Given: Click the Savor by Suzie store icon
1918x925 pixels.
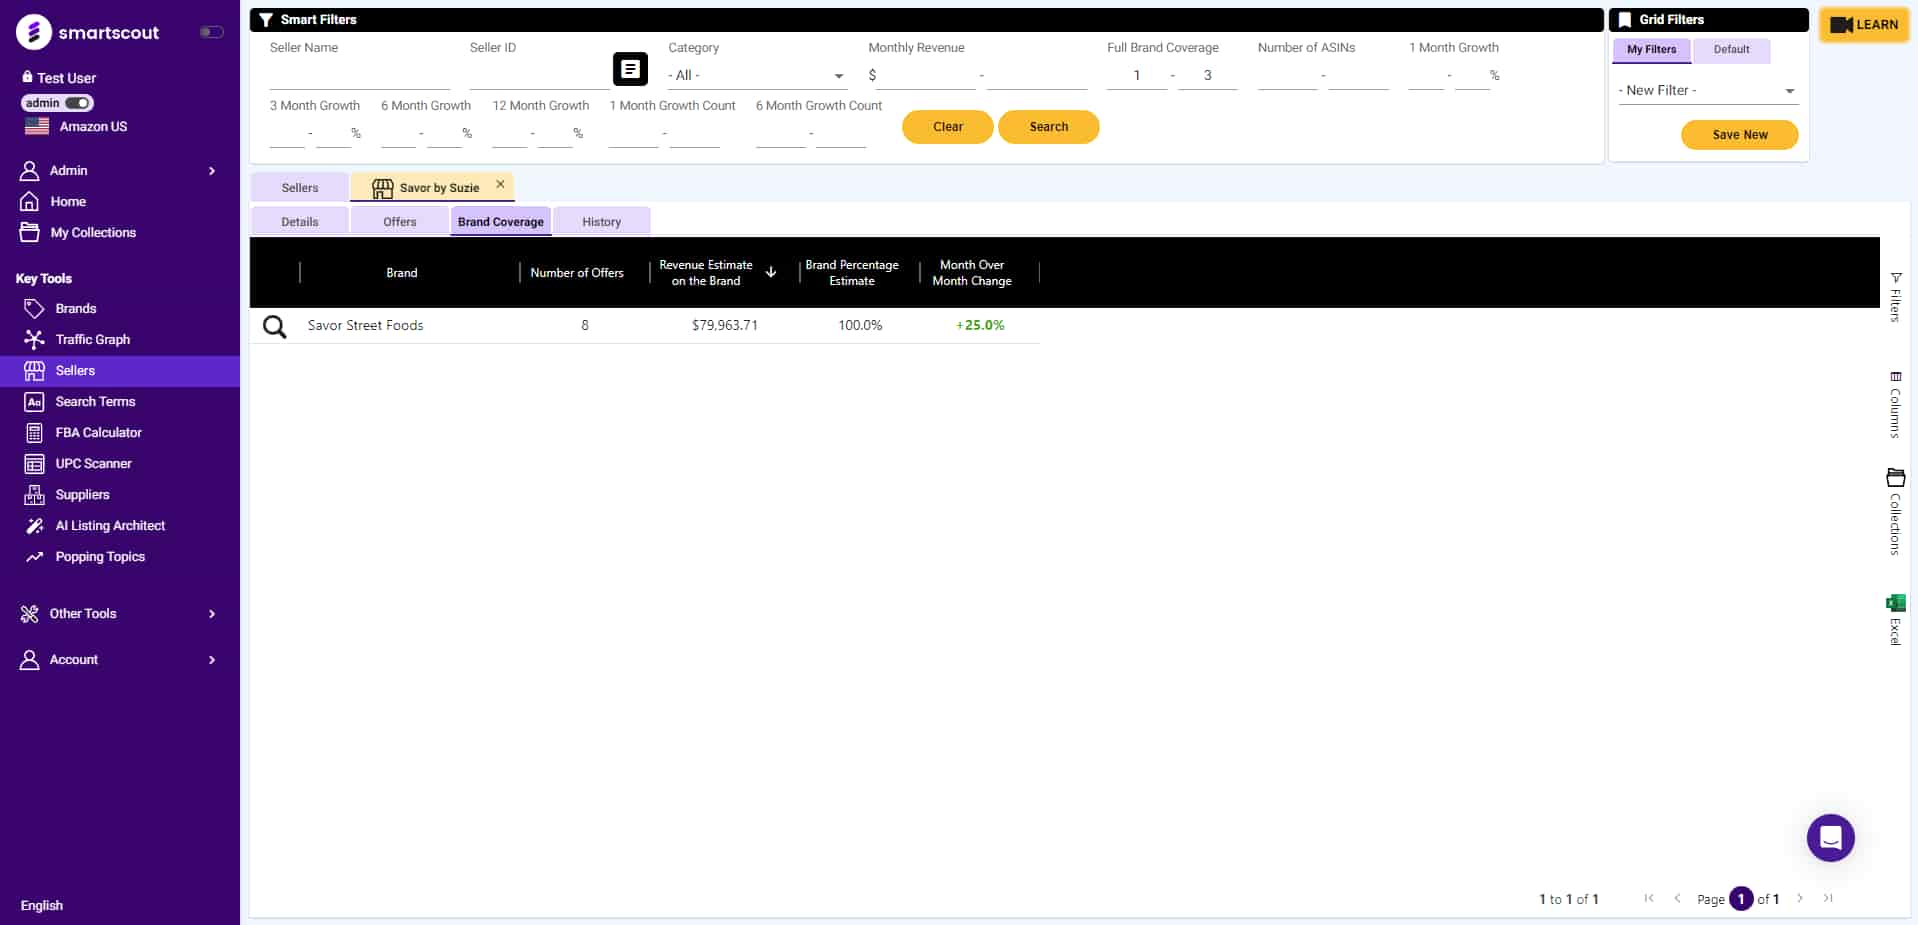Looking at the screenshot, I should [383, 188].
